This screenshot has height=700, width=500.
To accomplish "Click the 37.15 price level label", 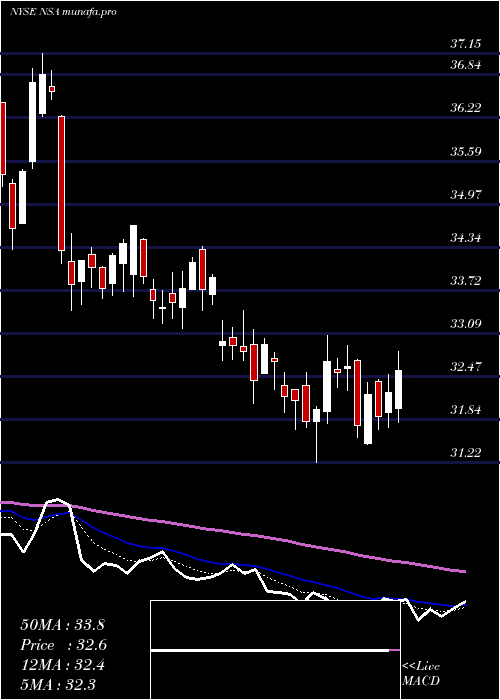I will click(x=466, y=44).
